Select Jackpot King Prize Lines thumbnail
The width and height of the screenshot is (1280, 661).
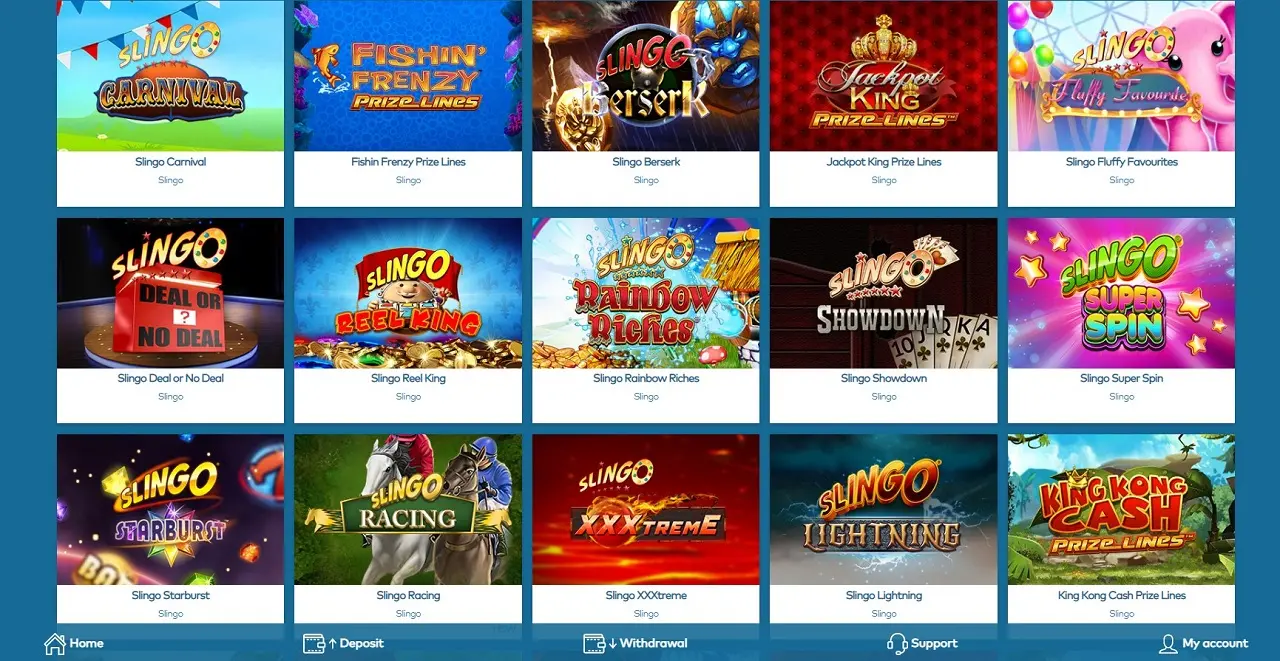[x=883, y=76]
